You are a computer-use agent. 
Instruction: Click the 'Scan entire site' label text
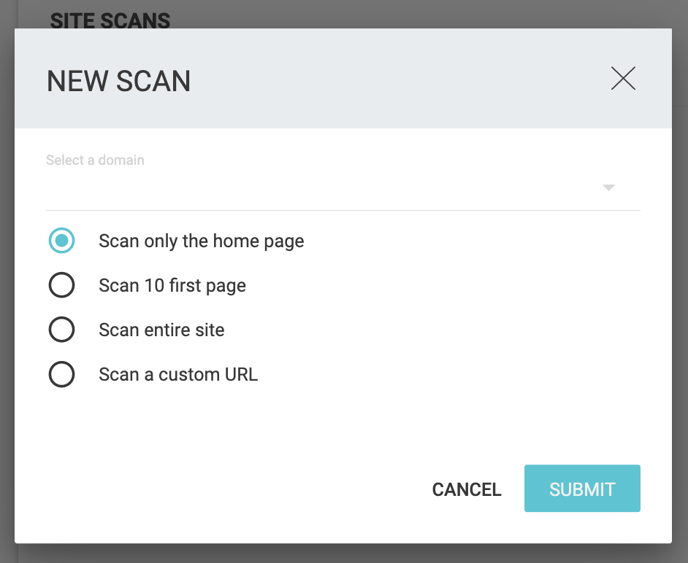coord(161,330)
